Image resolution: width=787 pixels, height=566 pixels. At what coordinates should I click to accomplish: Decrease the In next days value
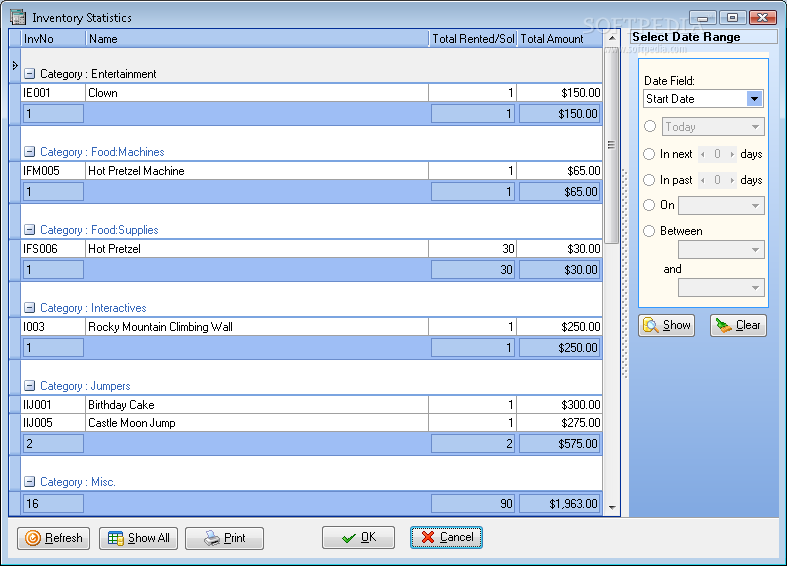(x=703, y=154)
